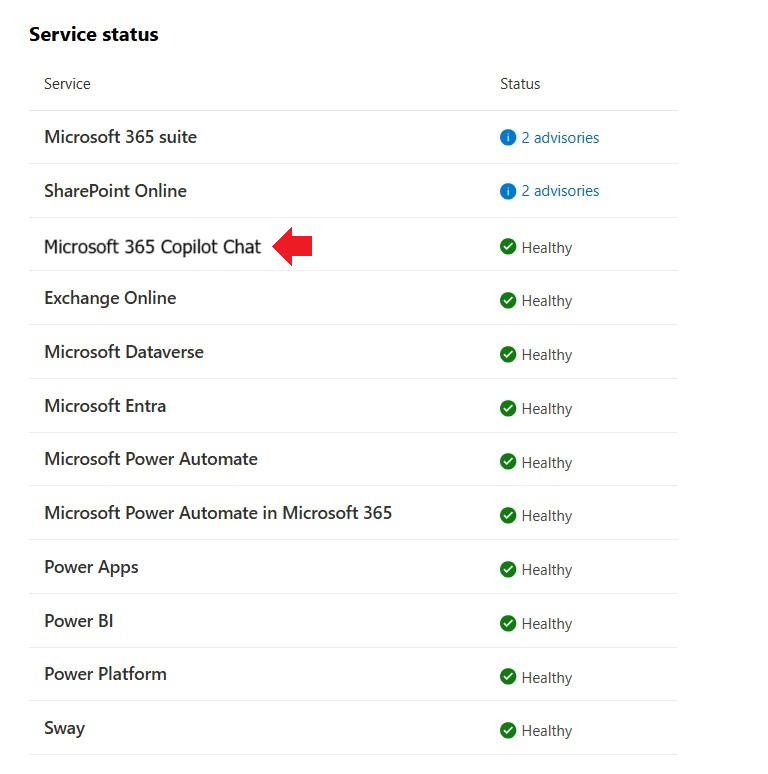This screenshot has width=768, height=774.
Task: Click the Status column header
Action: tap(520, 84)
